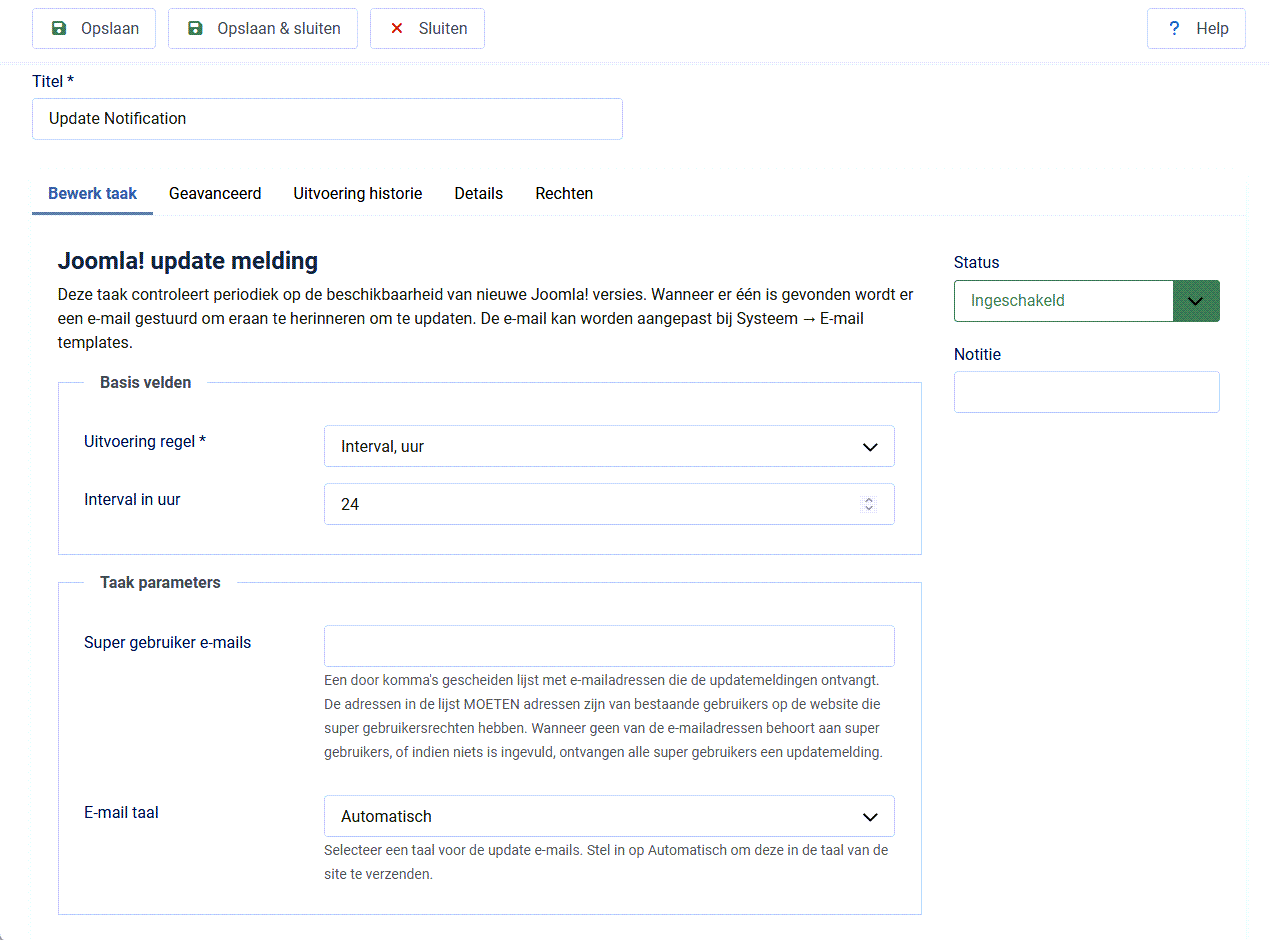Click the Opslaan save button
The image size is (1270, 940).
coord(94,28)
